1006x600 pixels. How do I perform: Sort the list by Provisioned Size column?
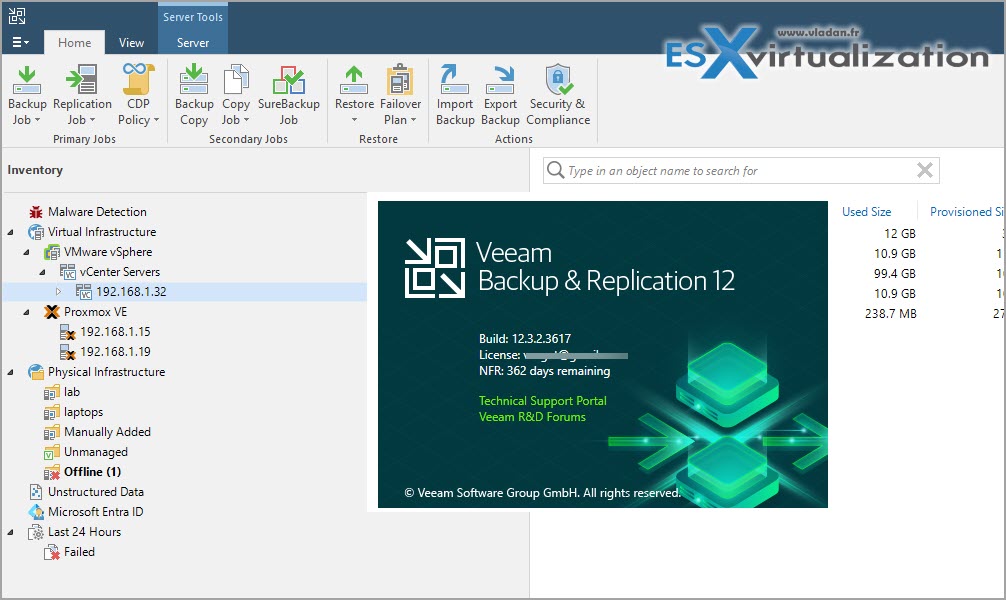[967, 212]
